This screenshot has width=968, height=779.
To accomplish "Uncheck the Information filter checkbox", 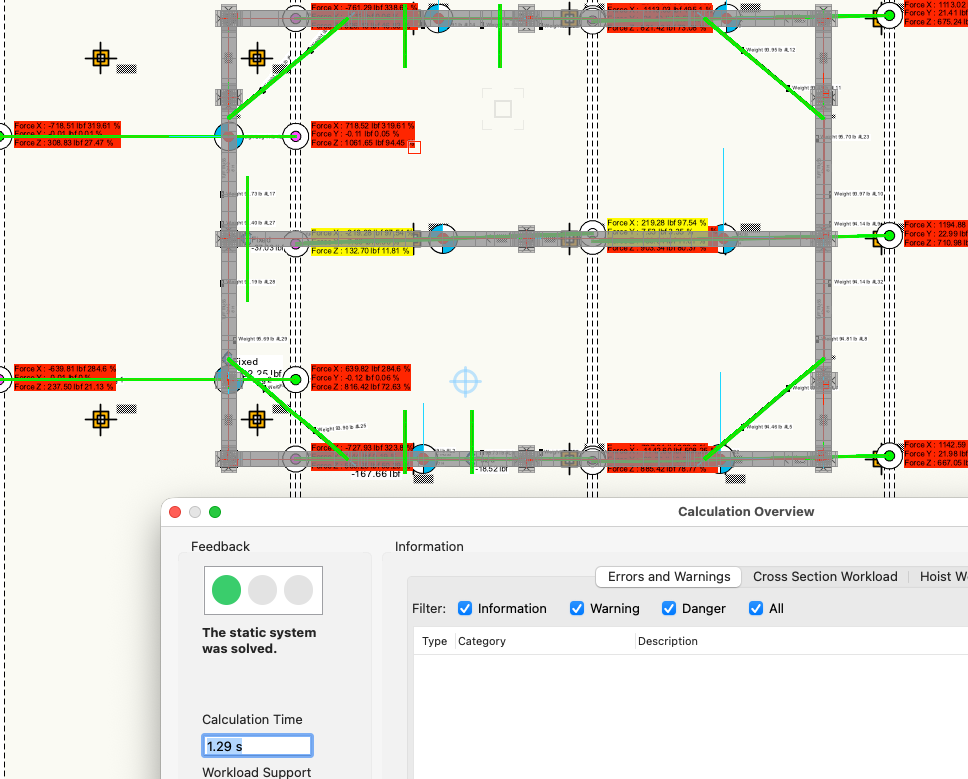I will coord(465,608).
